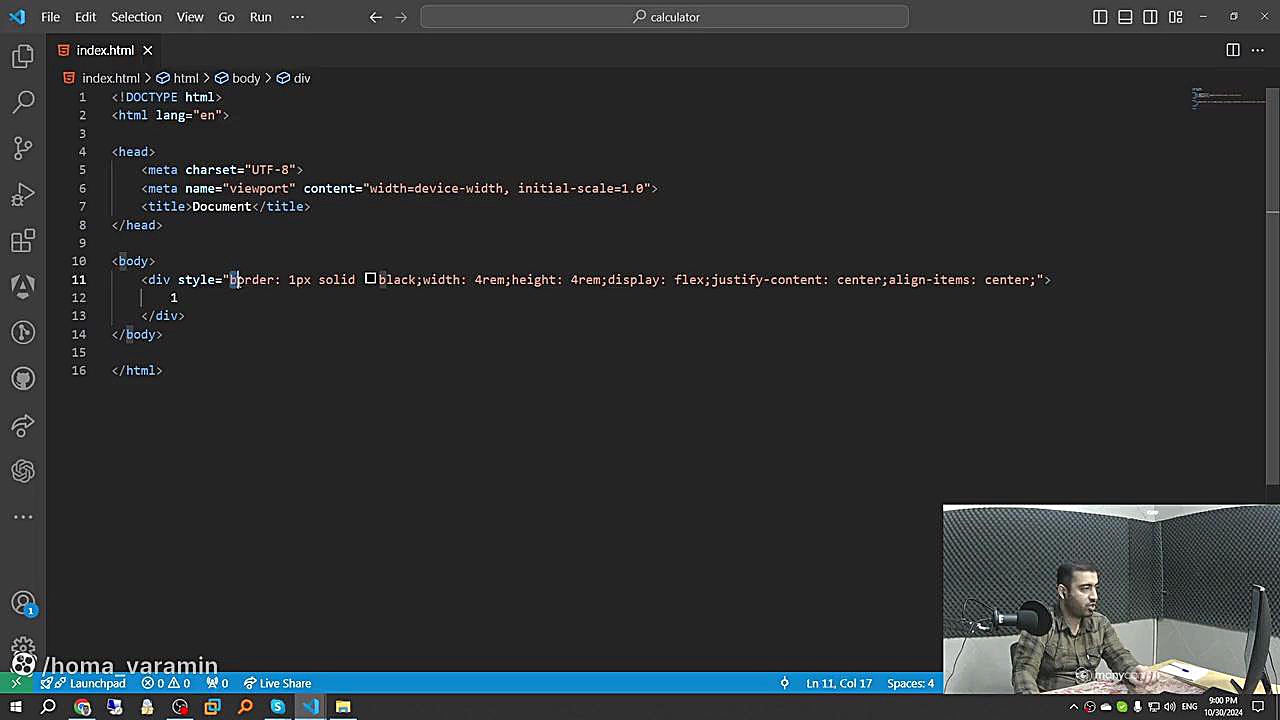Expand the title bar menu overflow ellipsis

point(297,17)
